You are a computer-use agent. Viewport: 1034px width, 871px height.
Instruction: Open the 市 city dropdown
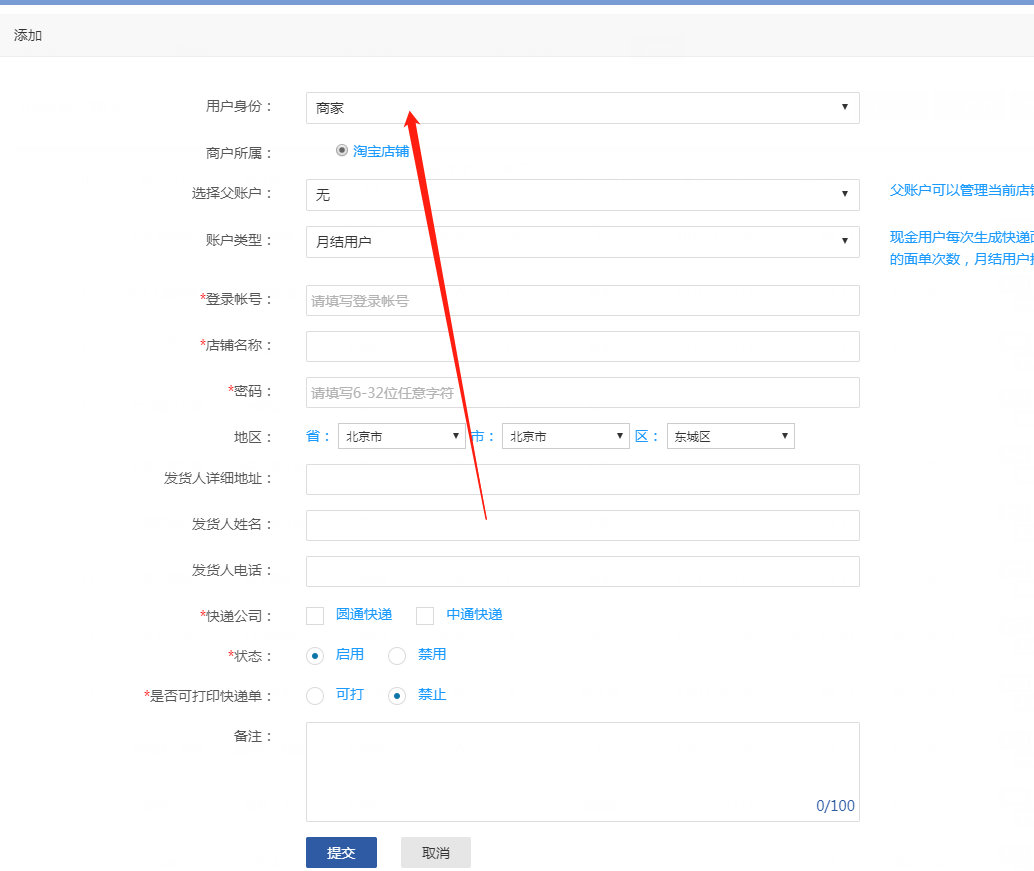[x=565, y=436]
